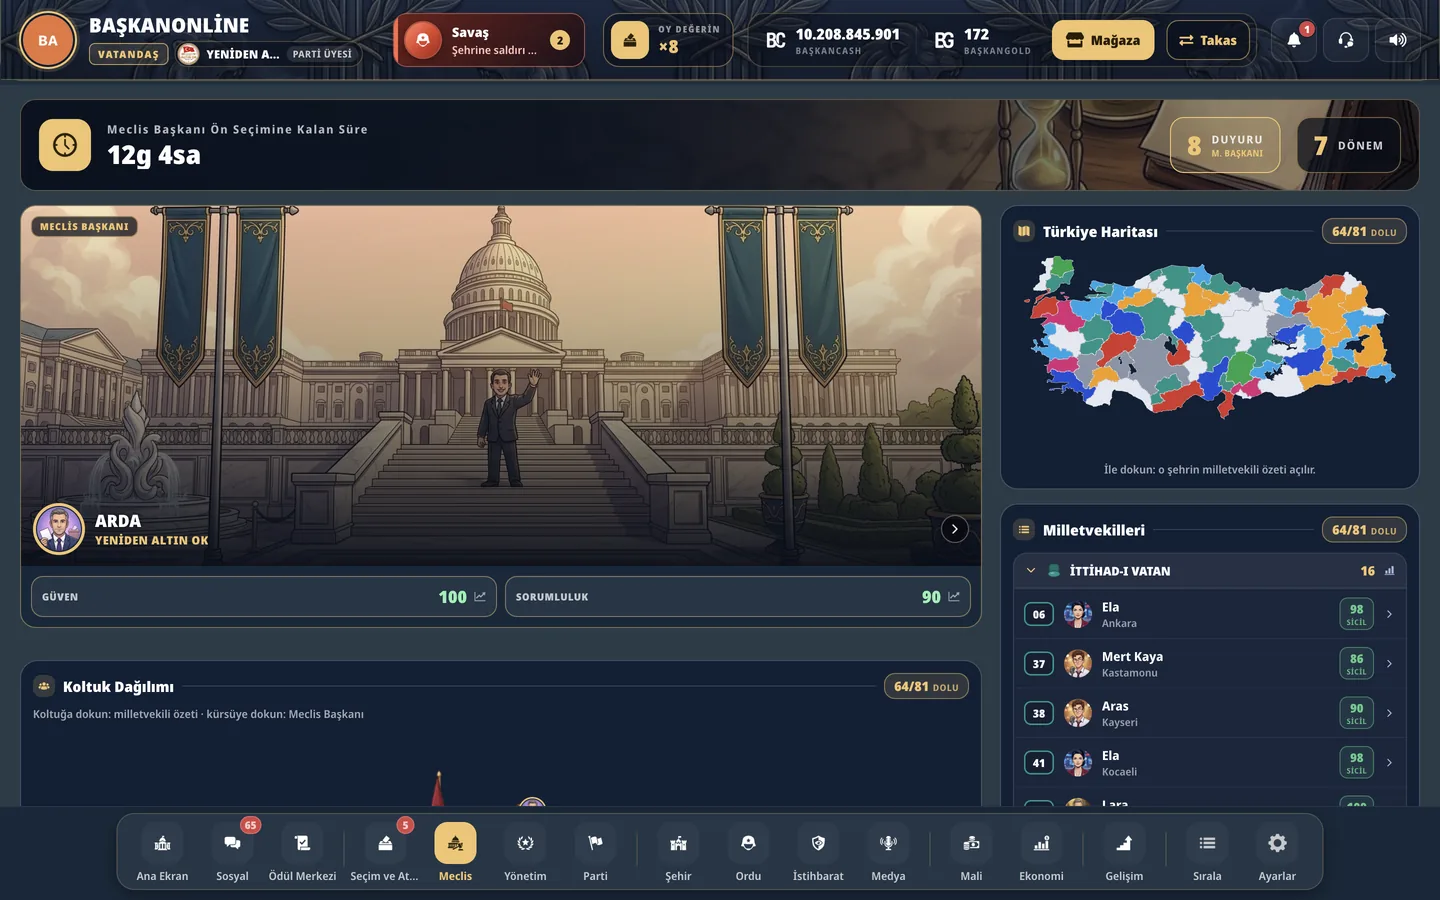This screenshot has height=900, width=1440.
Task: Open the Medya microphone icon
Action: coord(888,843)
